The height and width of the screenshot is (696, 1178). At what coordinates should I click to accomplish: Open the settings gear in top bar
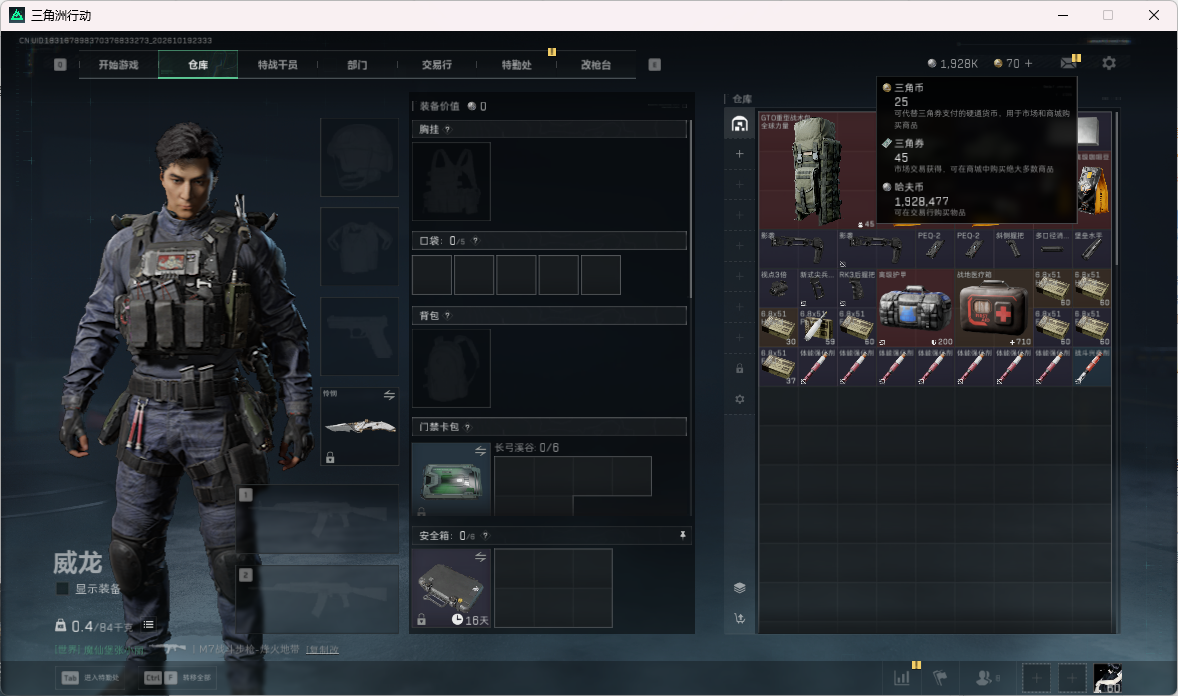(1109, 63)
